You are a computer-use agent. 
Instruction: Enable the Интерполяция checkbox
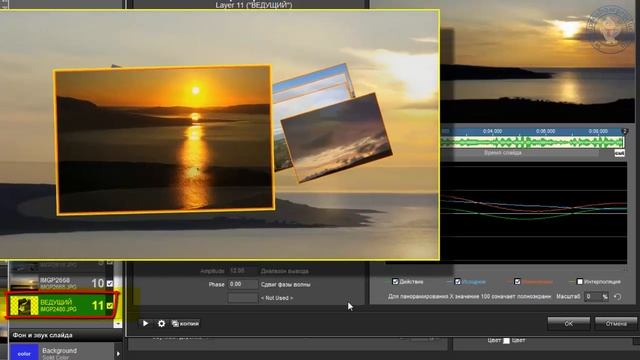coord(580,282)
